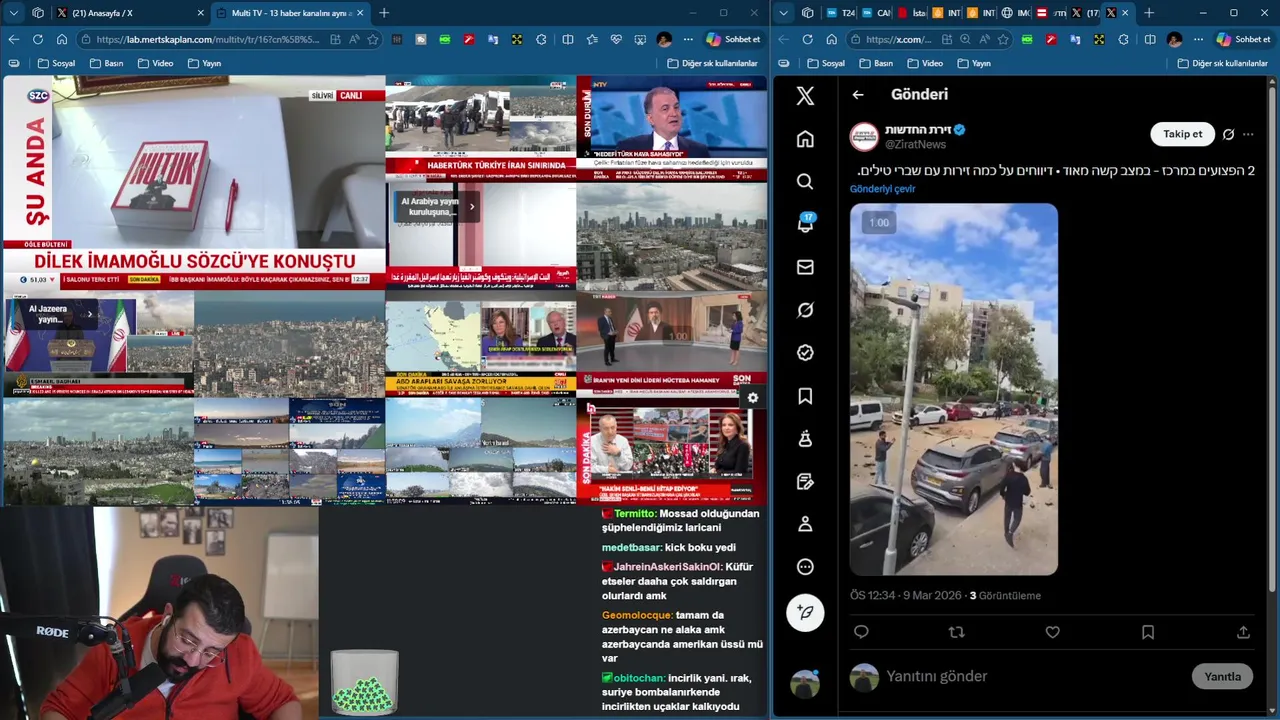Screen dimensions: 1280x720
Task: Open Multi TV settings gear
Action: click(753, 398)
